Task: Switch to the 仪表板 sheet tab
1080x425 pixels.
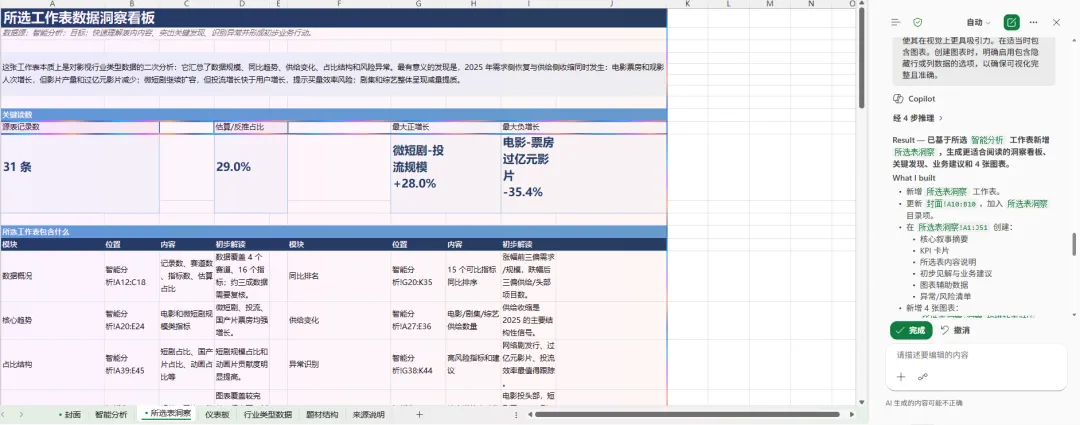Action: (217, 415)
